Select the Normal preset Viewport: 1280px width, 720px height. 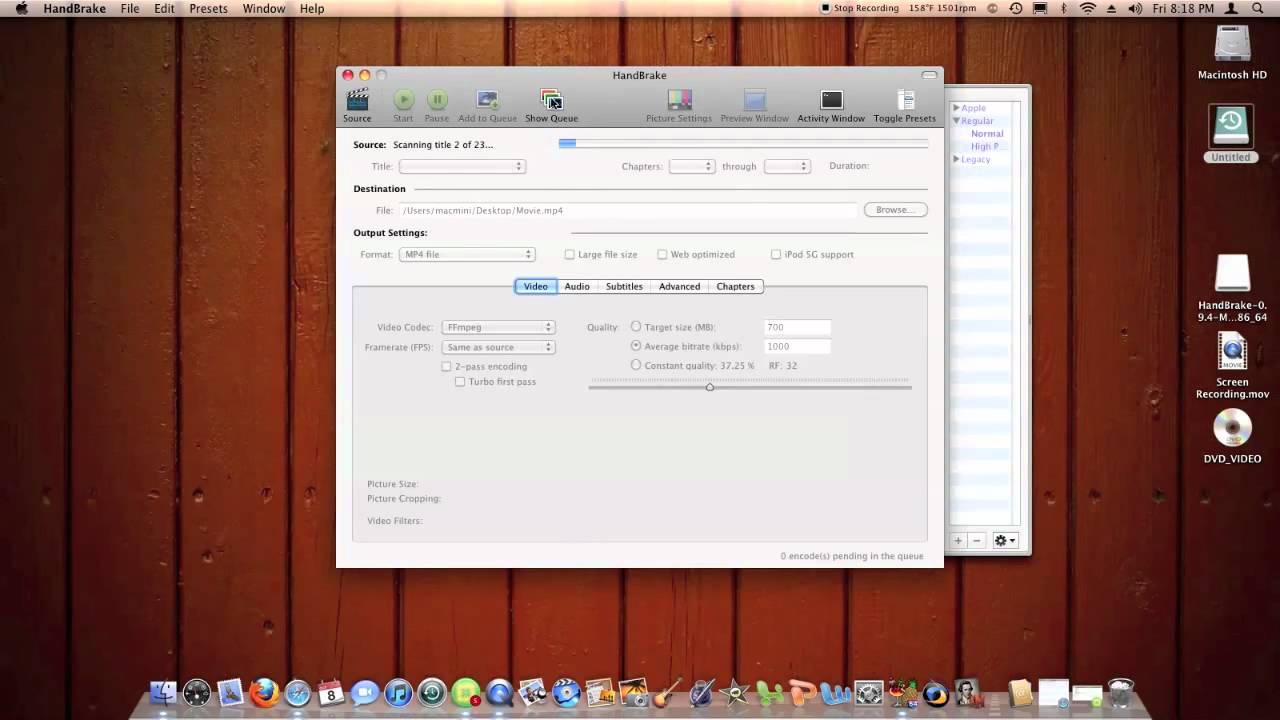[987, 134]
